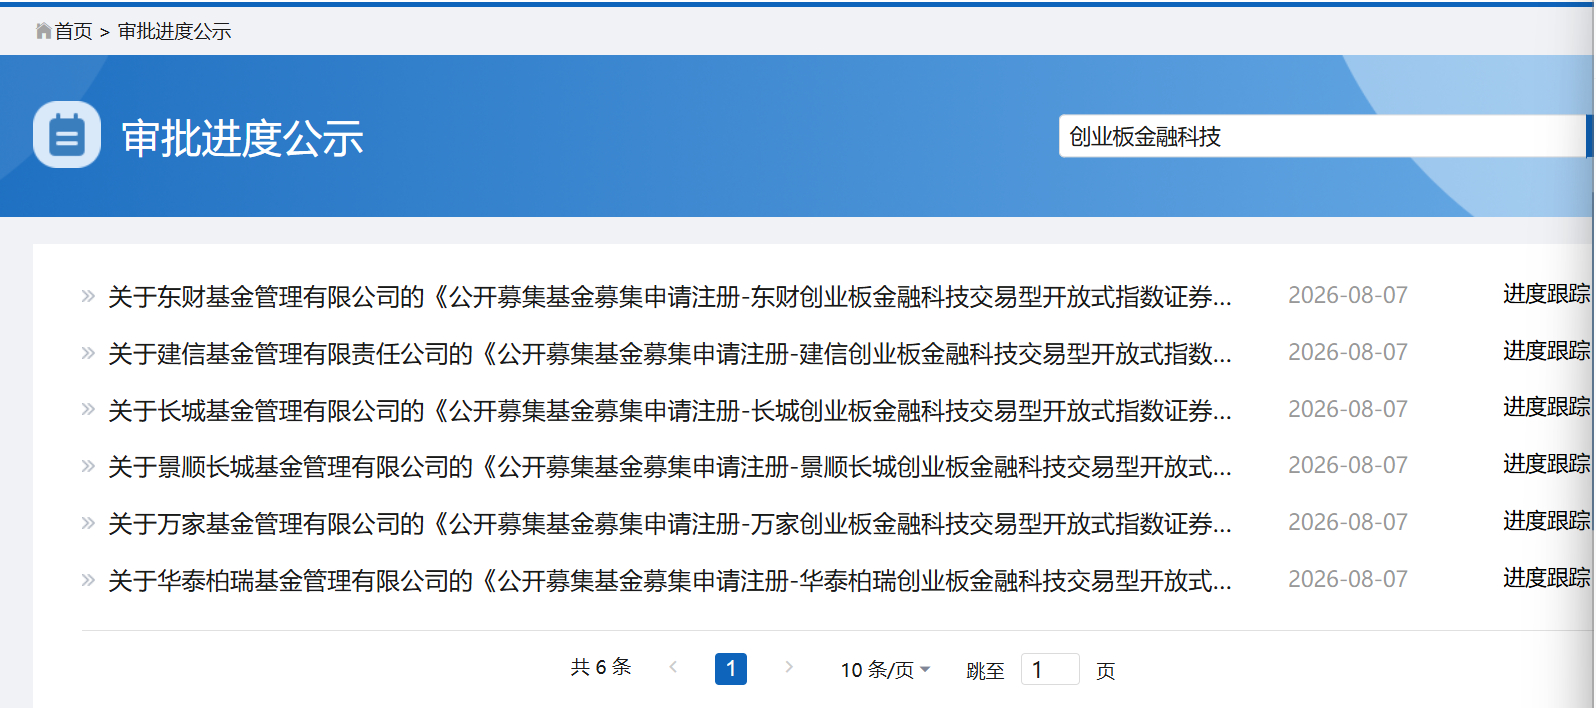1596x708 pixels.
Task: Open the 景顺长城基金管理有限公司 application entry
Action: [670, 467]
